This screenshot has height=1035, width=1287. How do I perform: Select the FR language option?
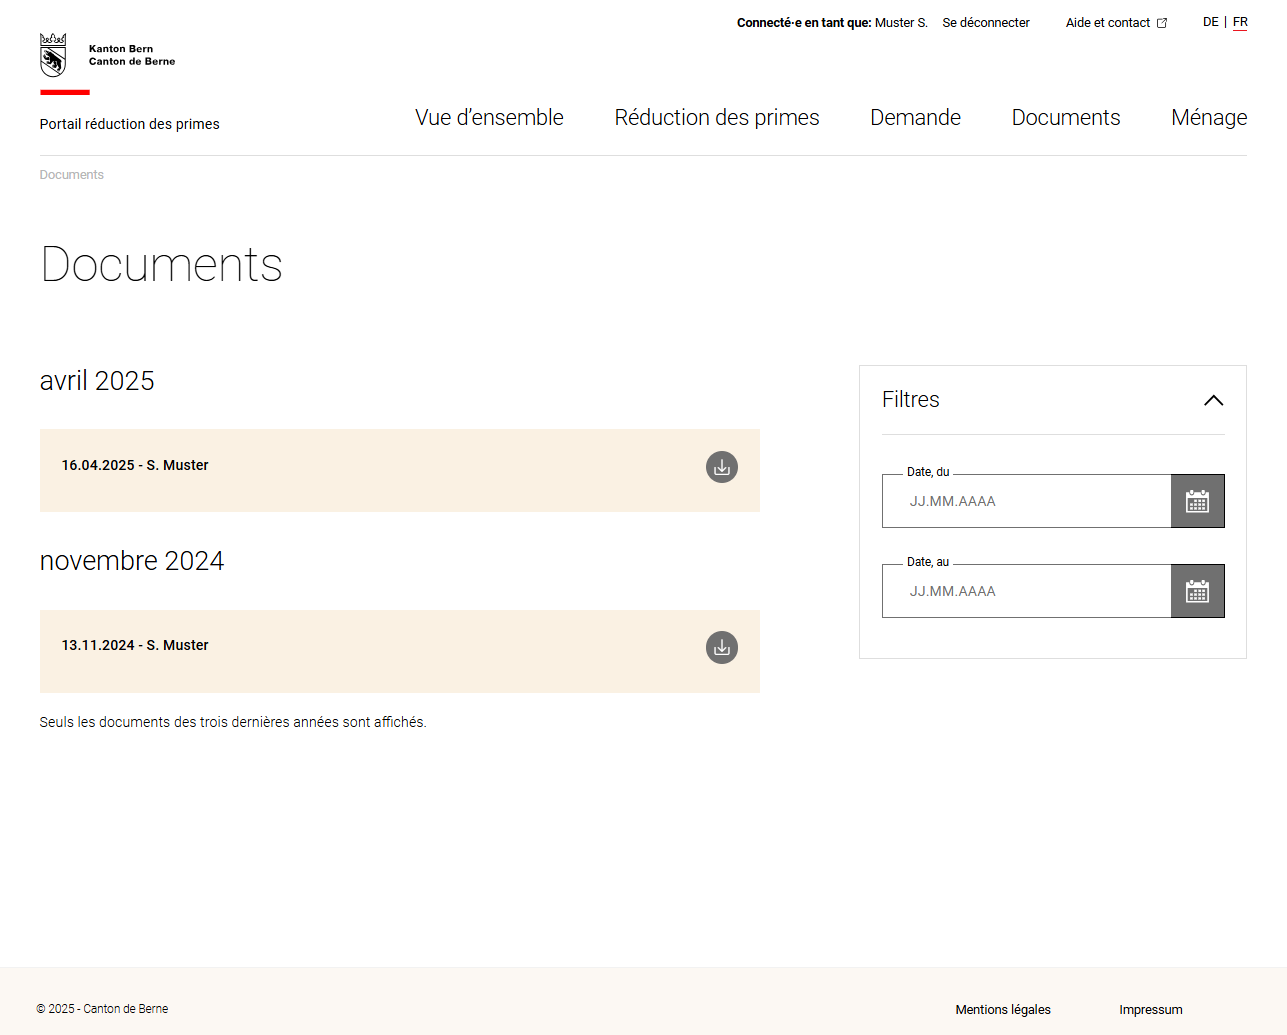pyautogui.click(x=1240, y=22)
